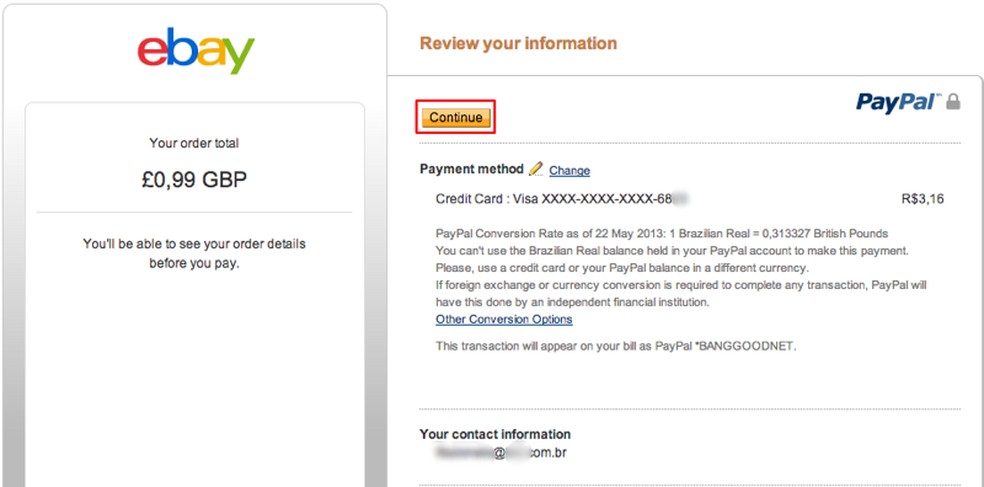The image size is (984, 487).
Task: Click the order details notice text
Action: pos(194,254)
